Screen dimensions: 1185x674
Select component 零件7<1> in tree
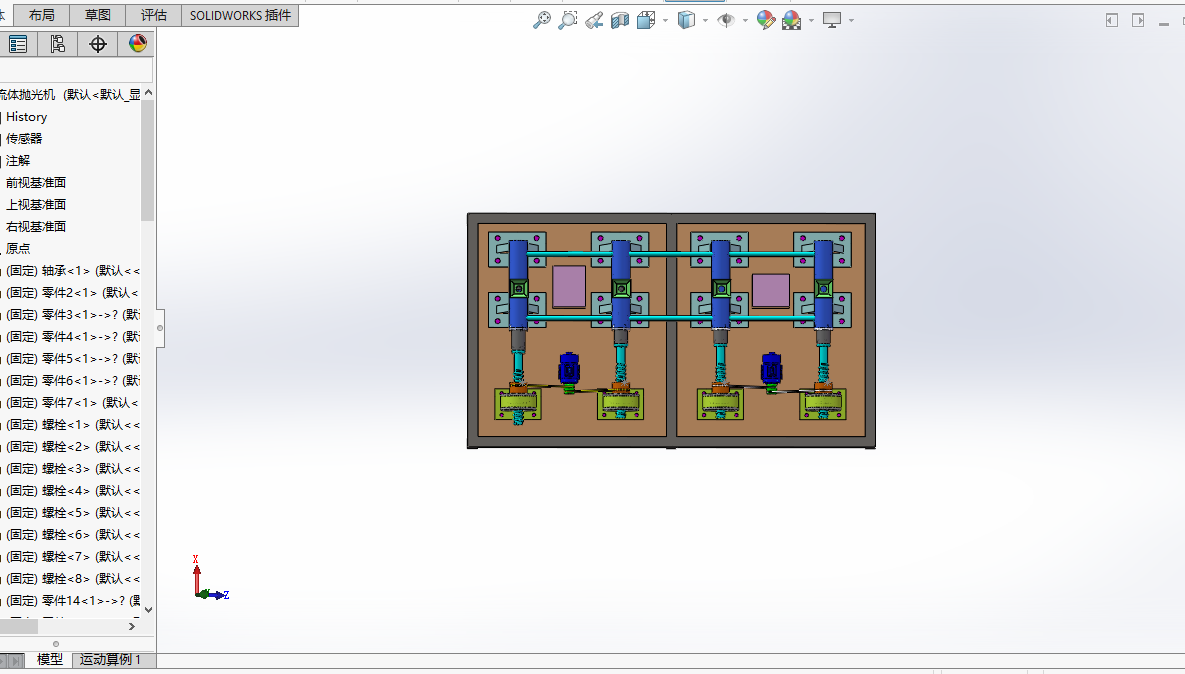point(73,403)
